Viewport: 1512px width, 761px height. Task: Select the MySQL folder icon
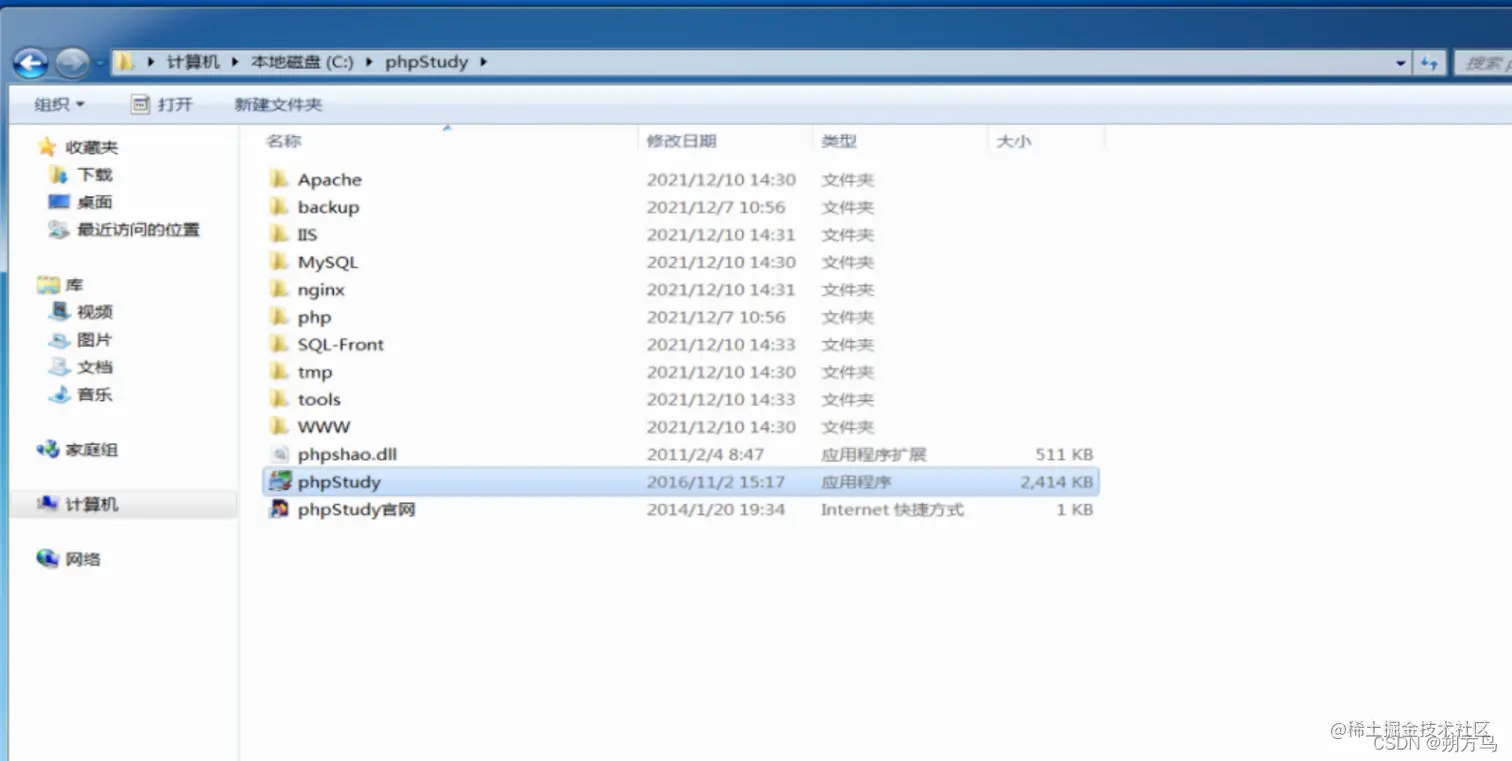(279, 262)
